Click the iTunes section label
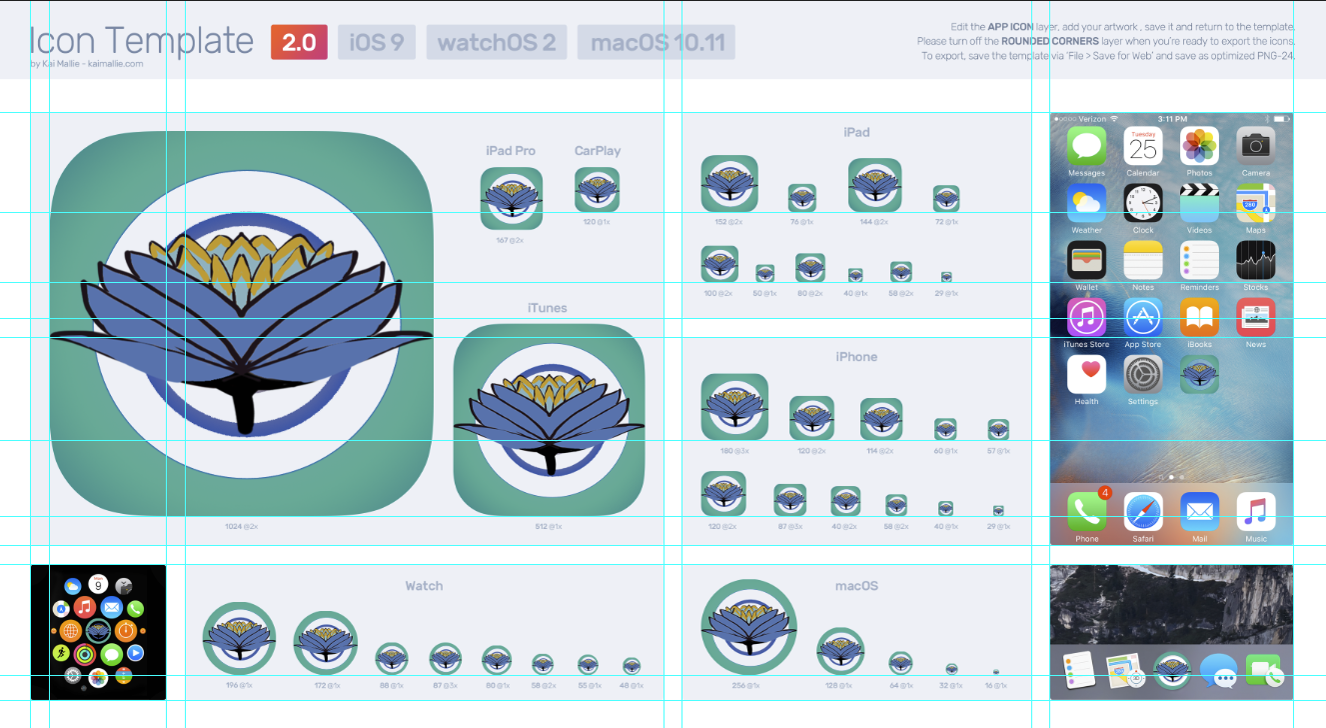The image size is (1326, 728). tap(547, 308)
